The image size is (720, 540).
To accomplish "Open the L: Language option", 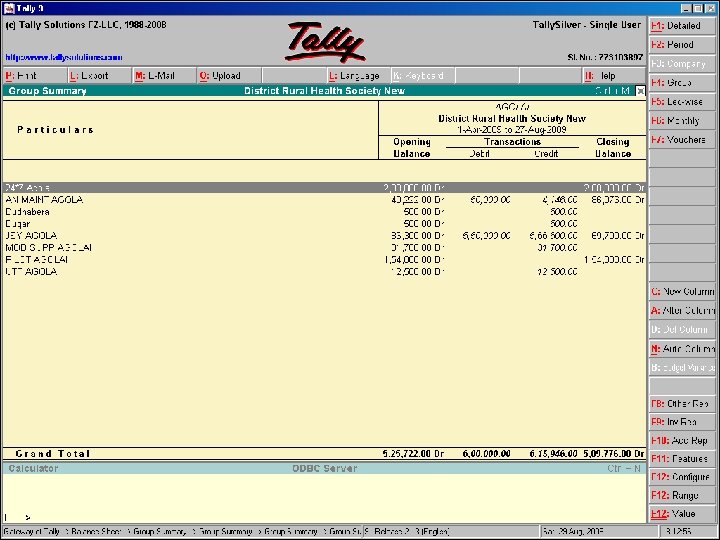I will [359, 76].
